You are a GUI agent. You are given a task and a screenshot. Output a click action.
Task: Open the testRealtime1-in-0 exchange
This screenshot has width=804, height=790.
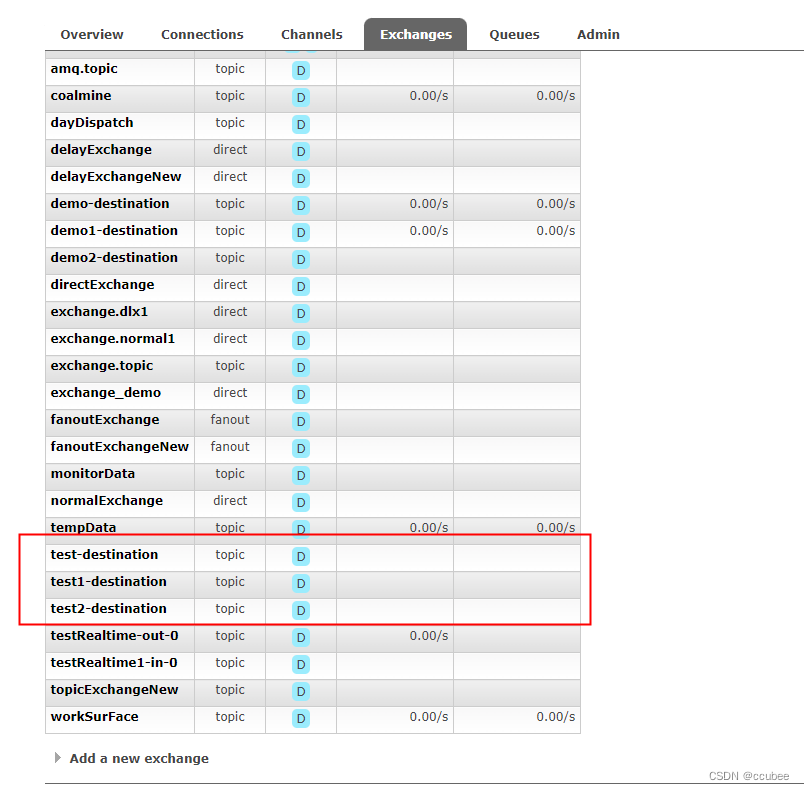click(114, 663)
